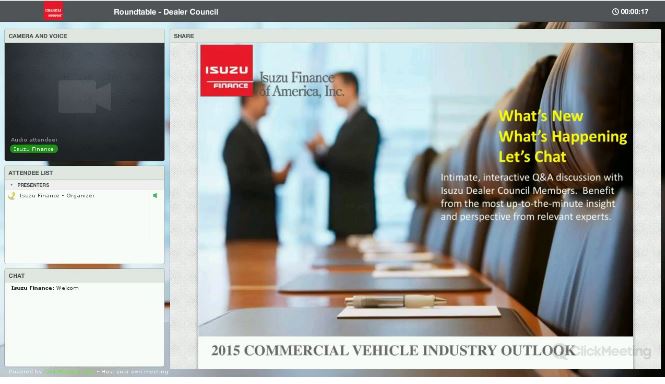Click the Roundtable - Dealer Council title

(x=166, y=12)
